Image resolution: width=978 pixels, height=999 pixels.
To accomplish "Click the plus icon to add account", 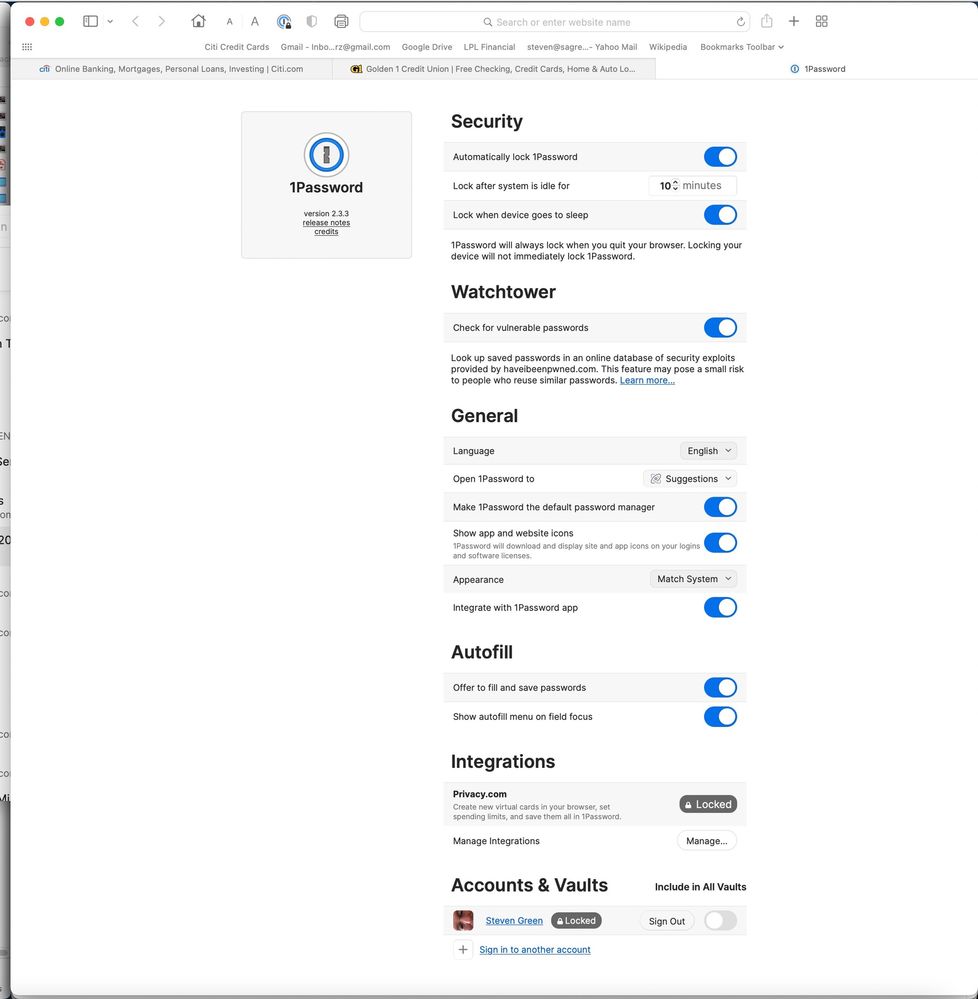I will click(463, 950).
